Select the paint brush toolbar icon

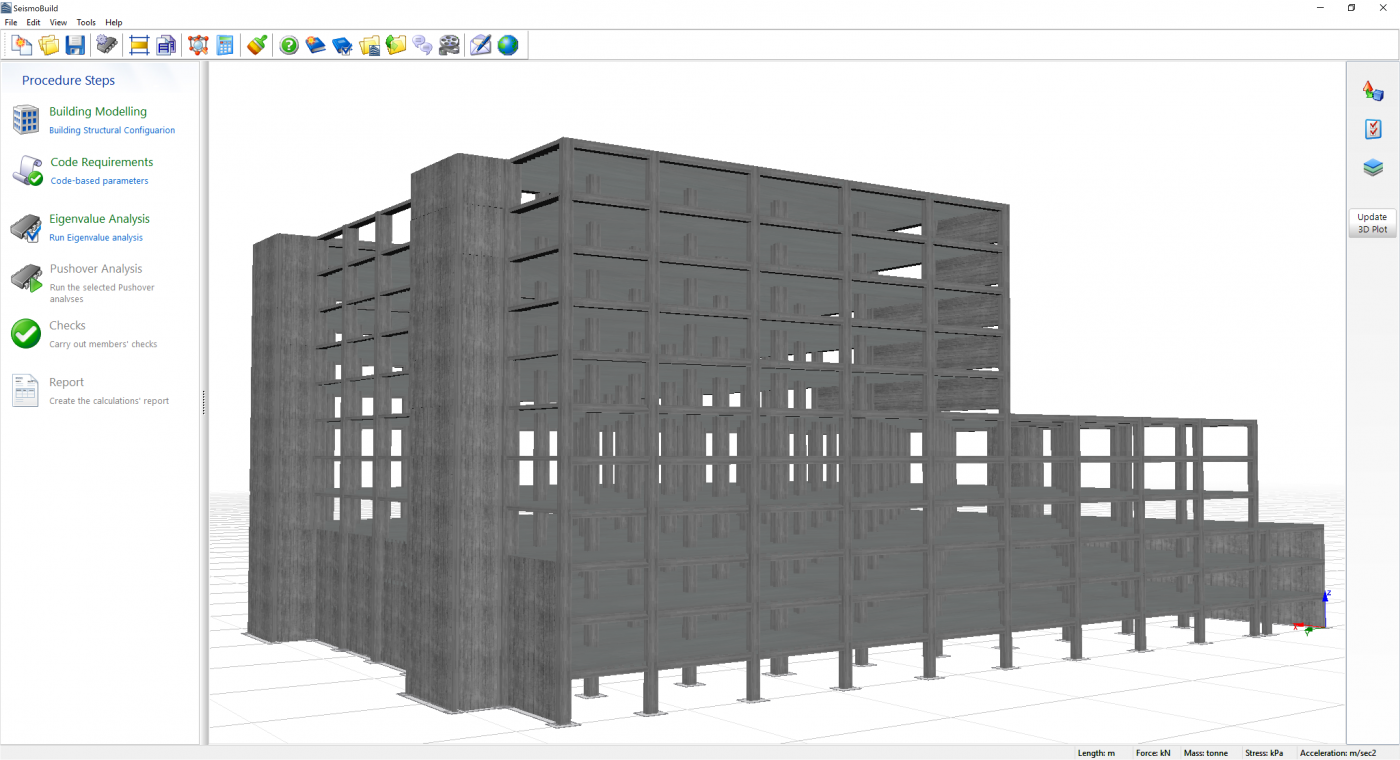tap(257, 45)
